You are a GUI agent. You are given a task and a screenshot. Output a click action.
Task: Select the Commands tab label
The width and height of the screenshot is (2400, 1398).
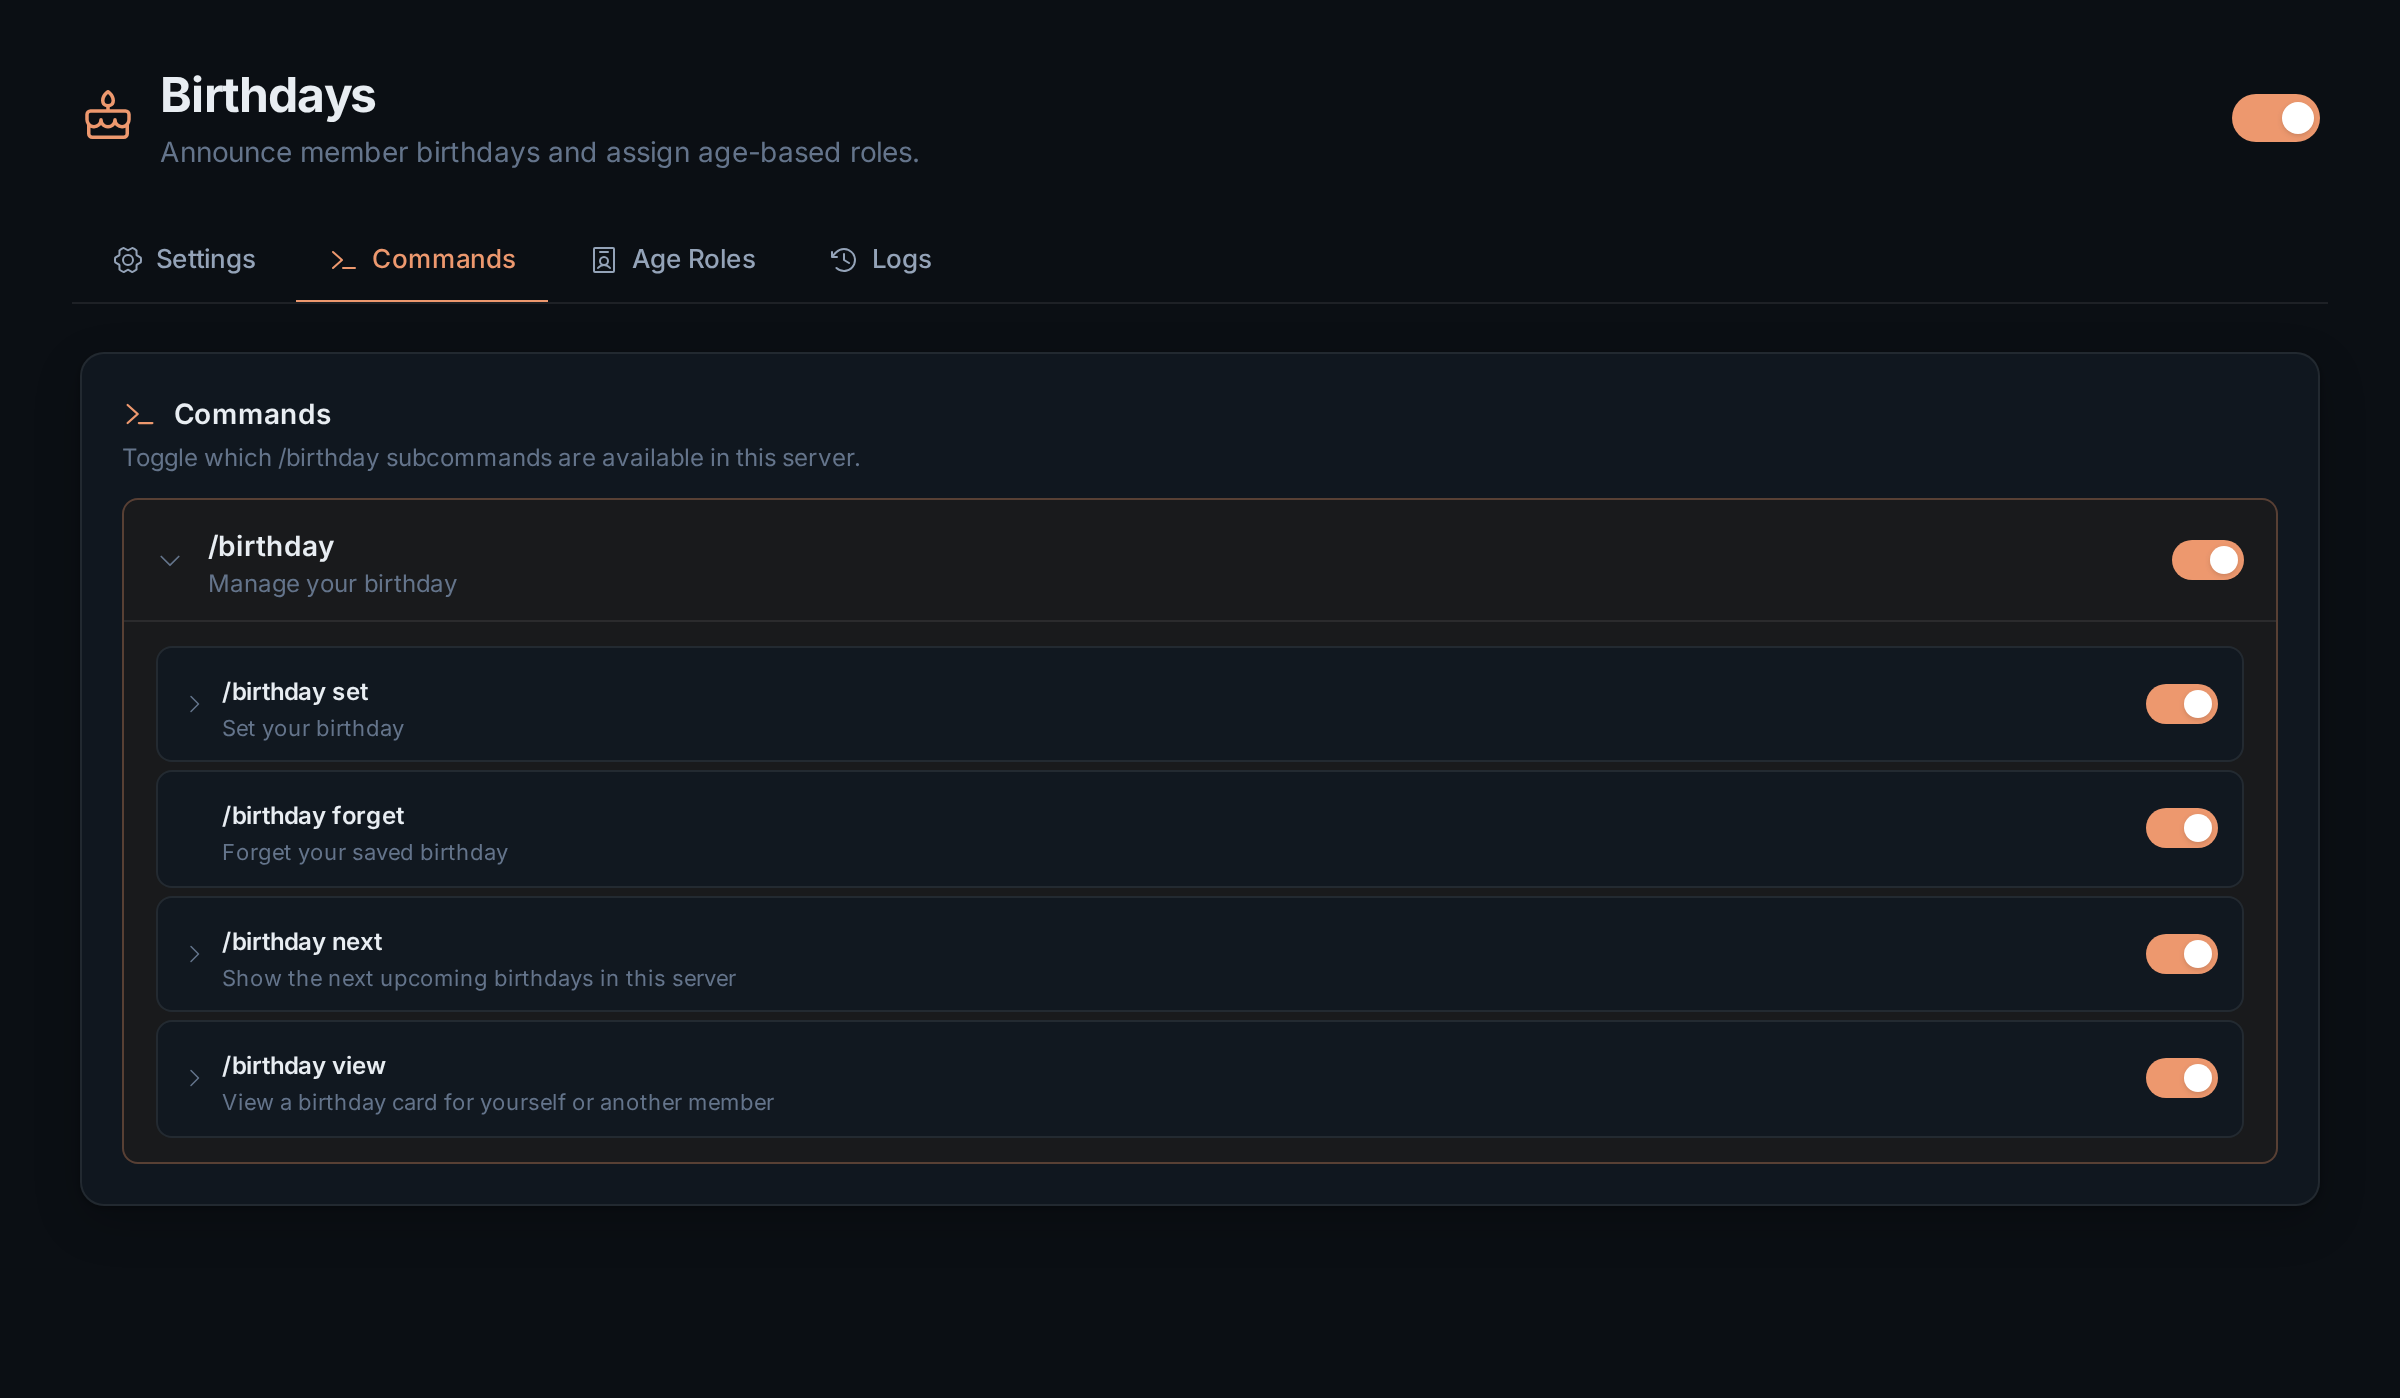pos(444,259)
